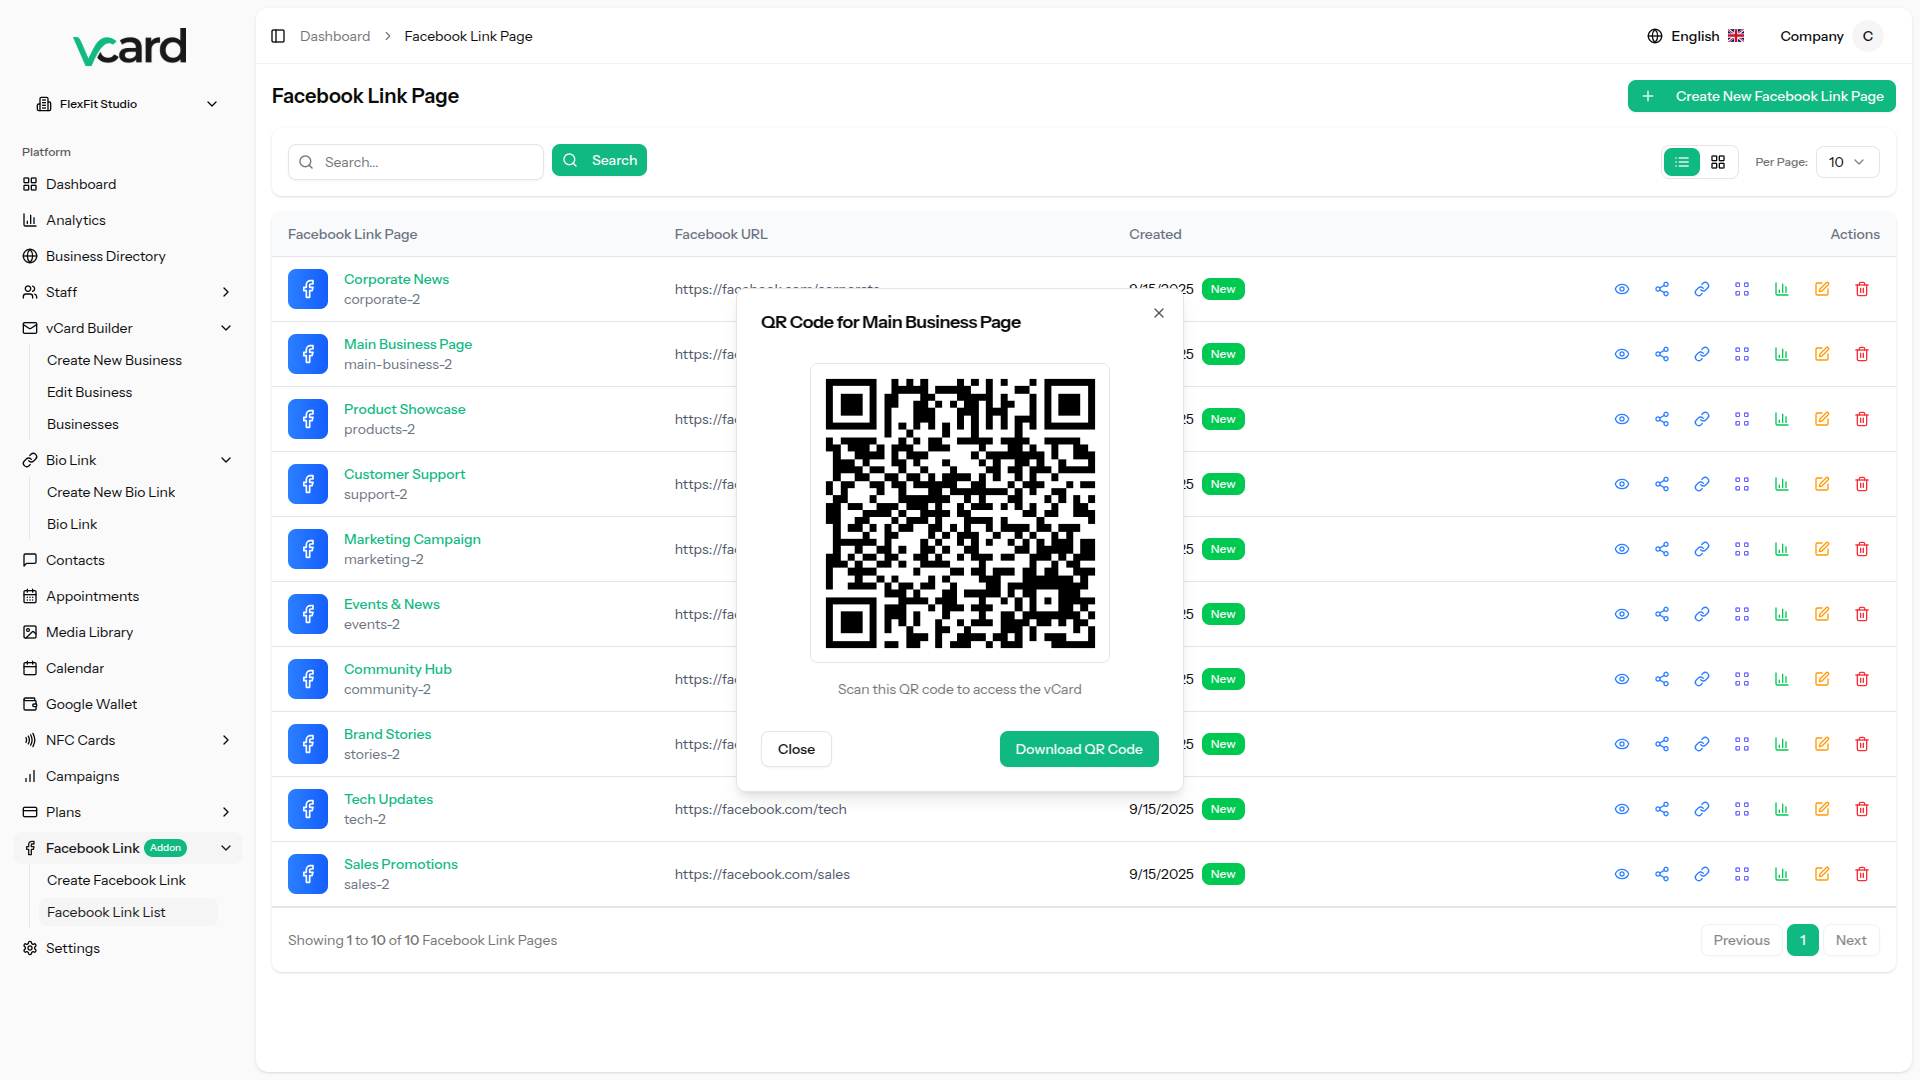View the Product Showcase page (eye icon)
This screenshot has width=1920, height=1080.
coord(1622,419)
